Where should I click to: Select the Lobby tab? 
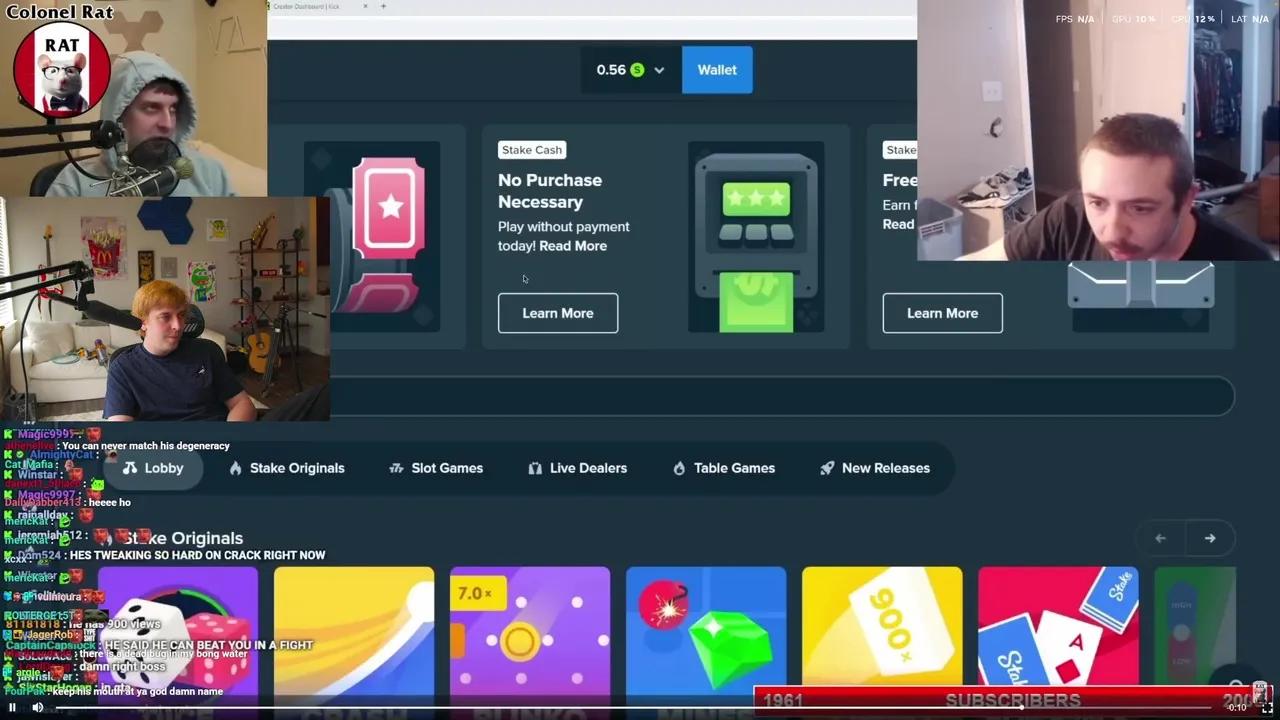click(153, 468)
